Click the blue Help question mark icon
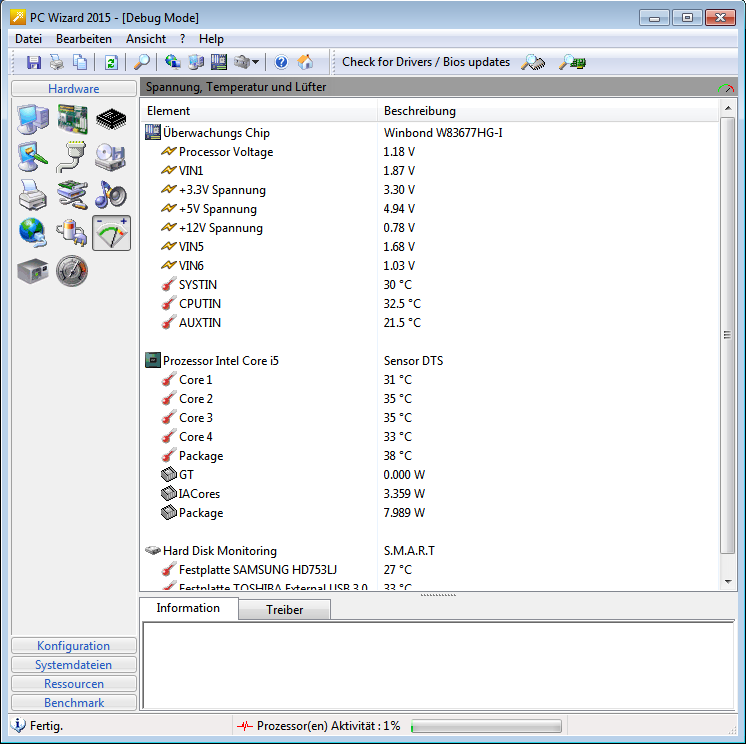748x744 pixels. 281,62
